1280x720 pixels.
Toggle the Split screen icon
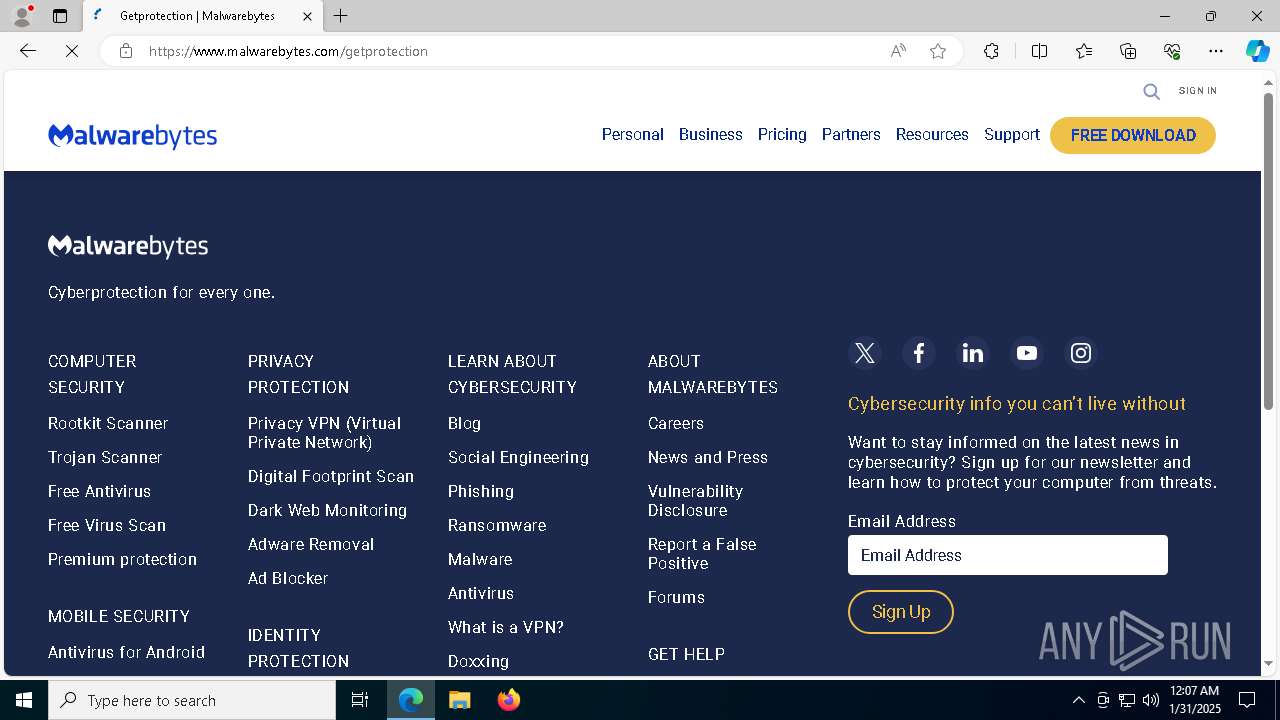click(x=1039, y=51)
